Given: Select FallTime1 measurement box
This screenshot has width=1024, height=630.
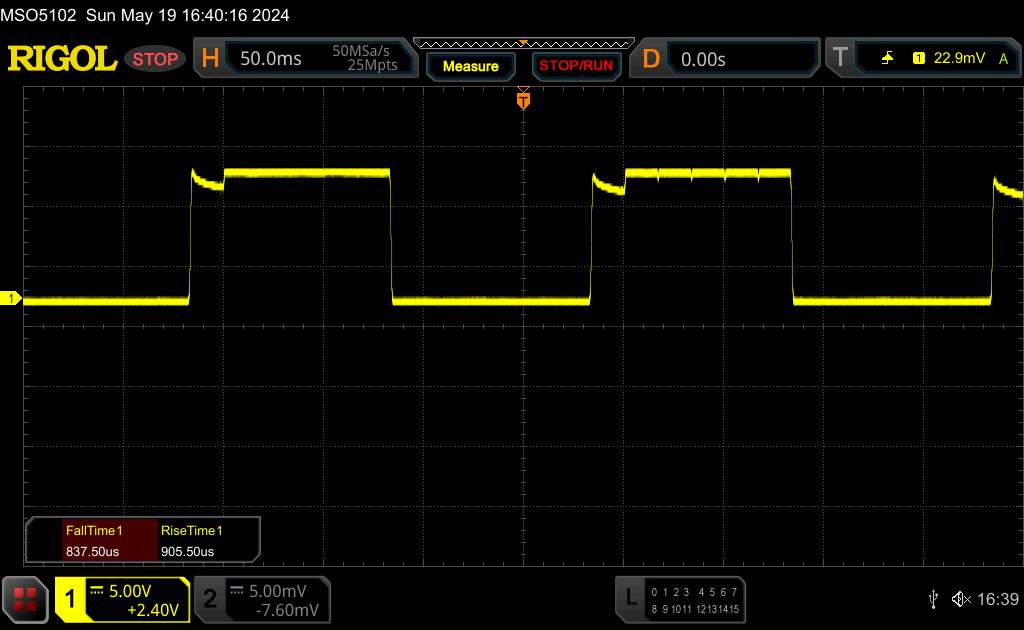Looking at the screenshot, I should (x=110, y=541).
